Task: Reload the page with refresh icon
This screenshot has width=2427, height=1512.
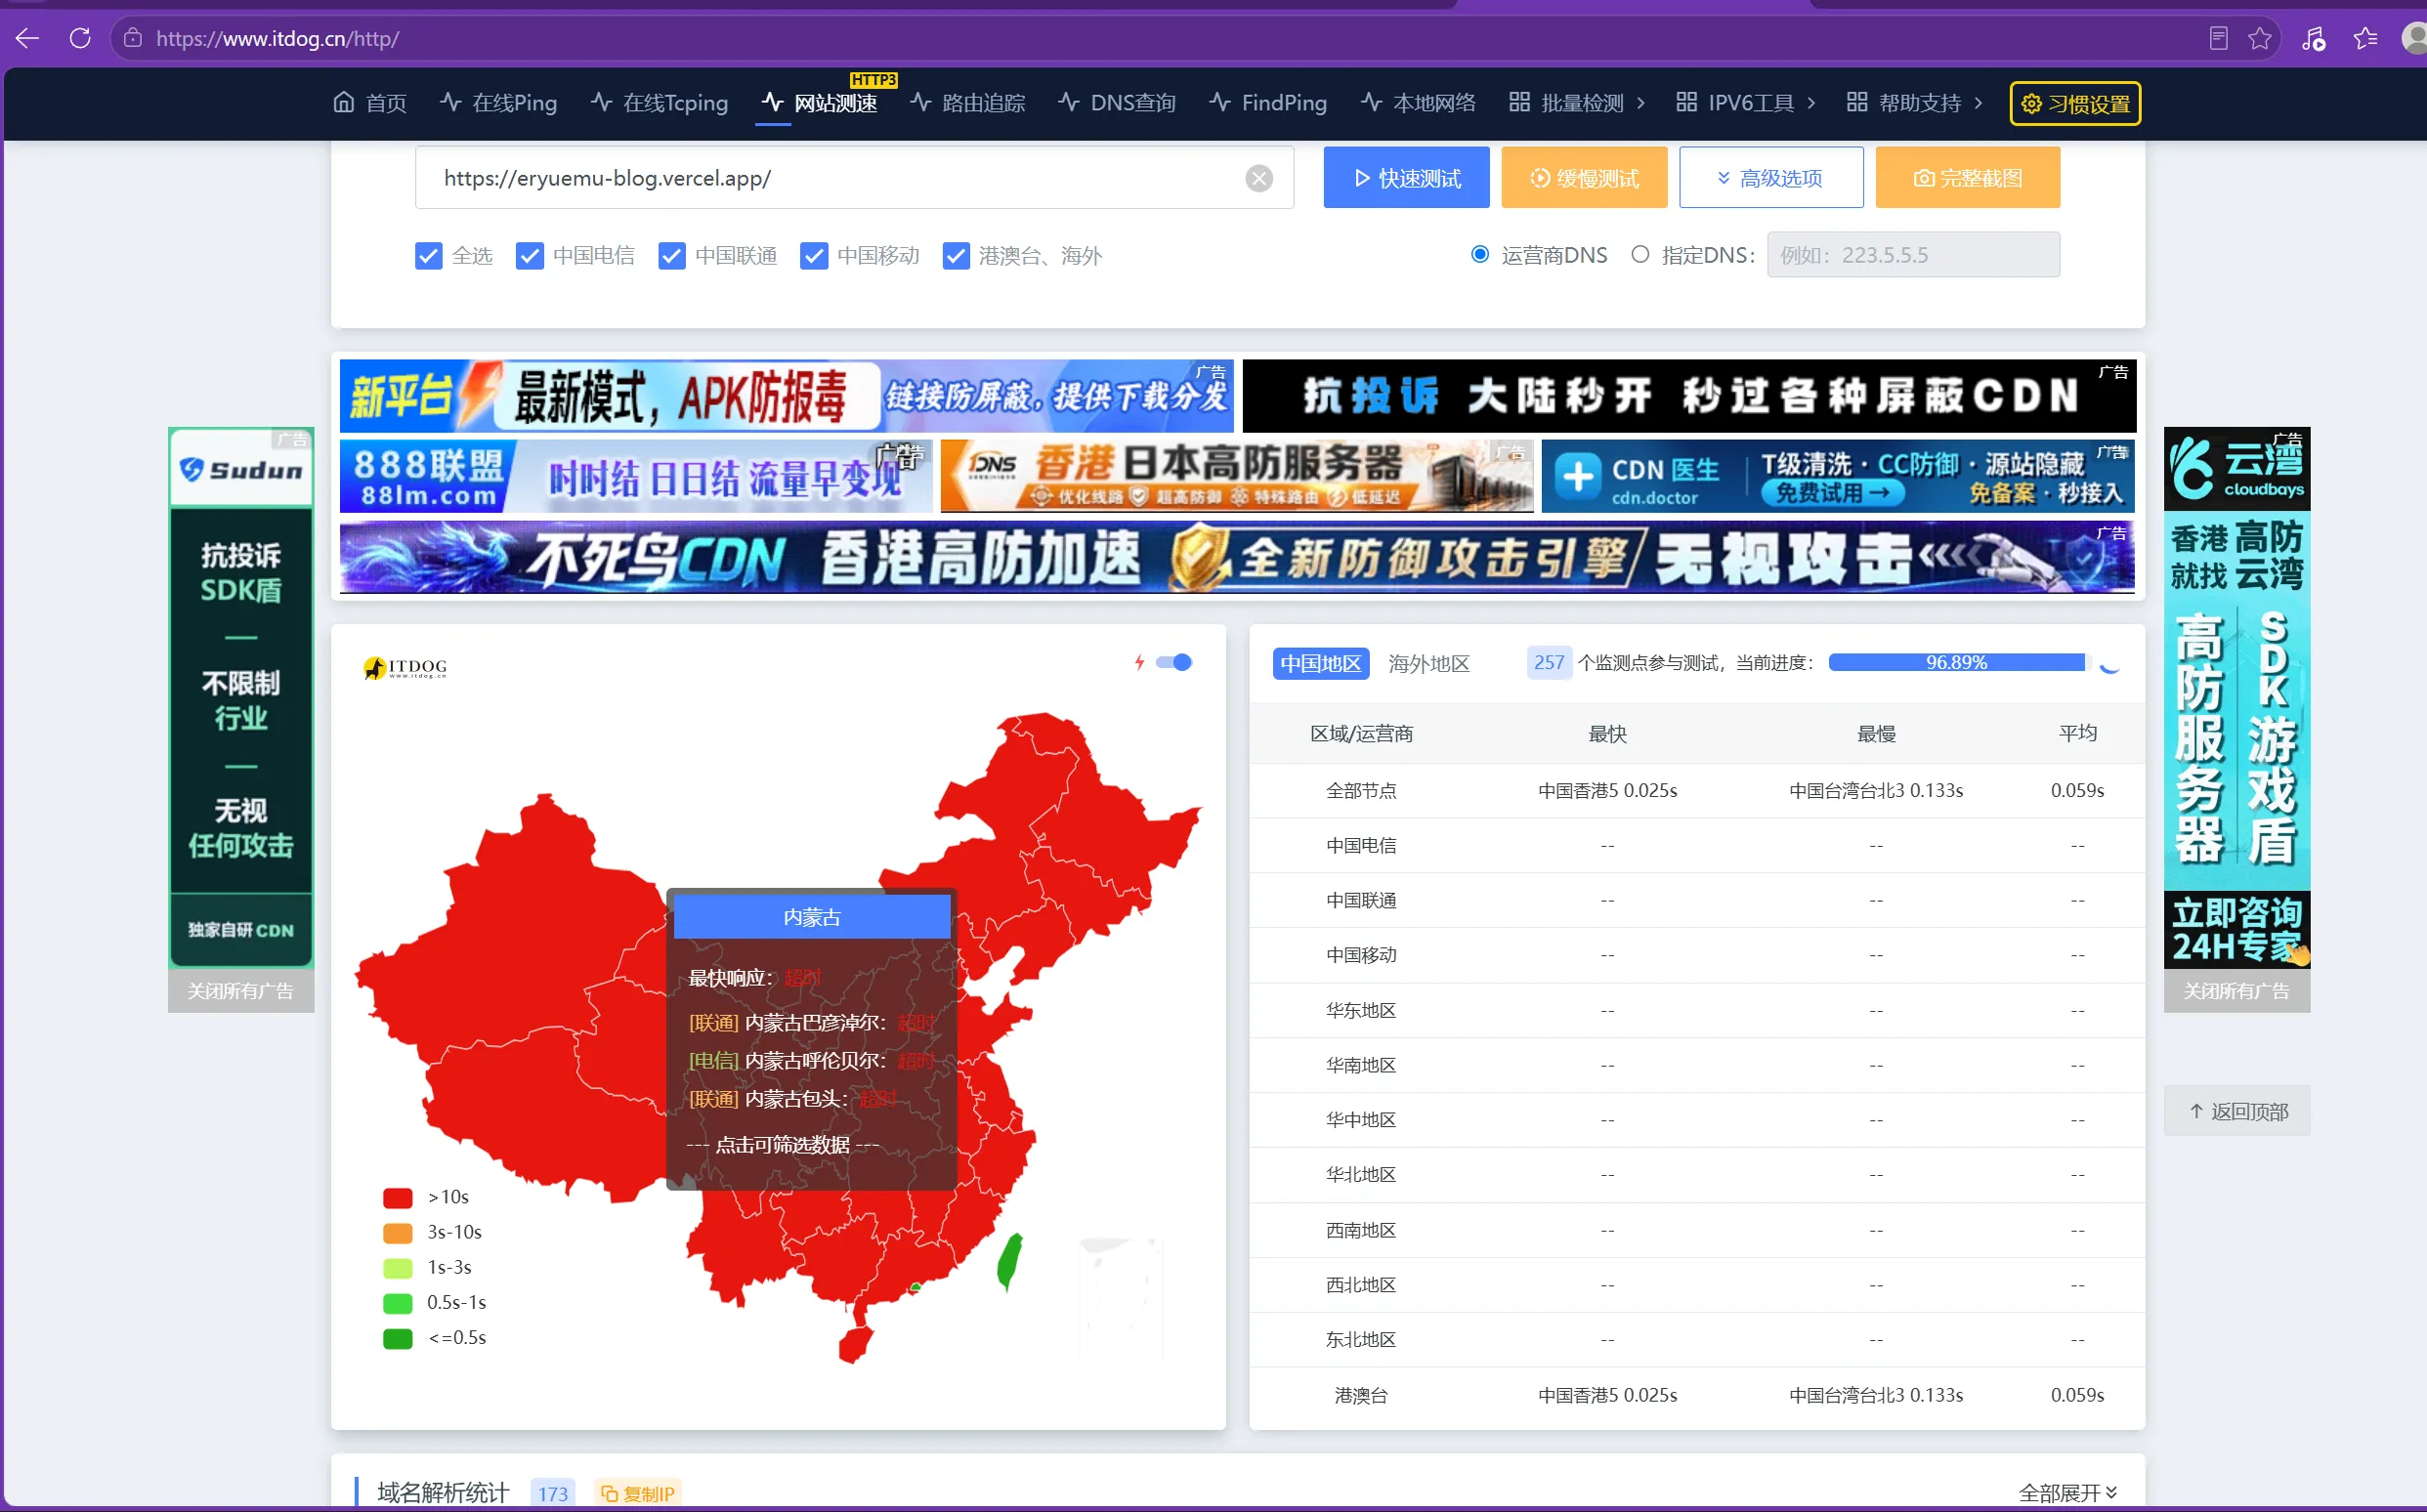Action: 80,38
